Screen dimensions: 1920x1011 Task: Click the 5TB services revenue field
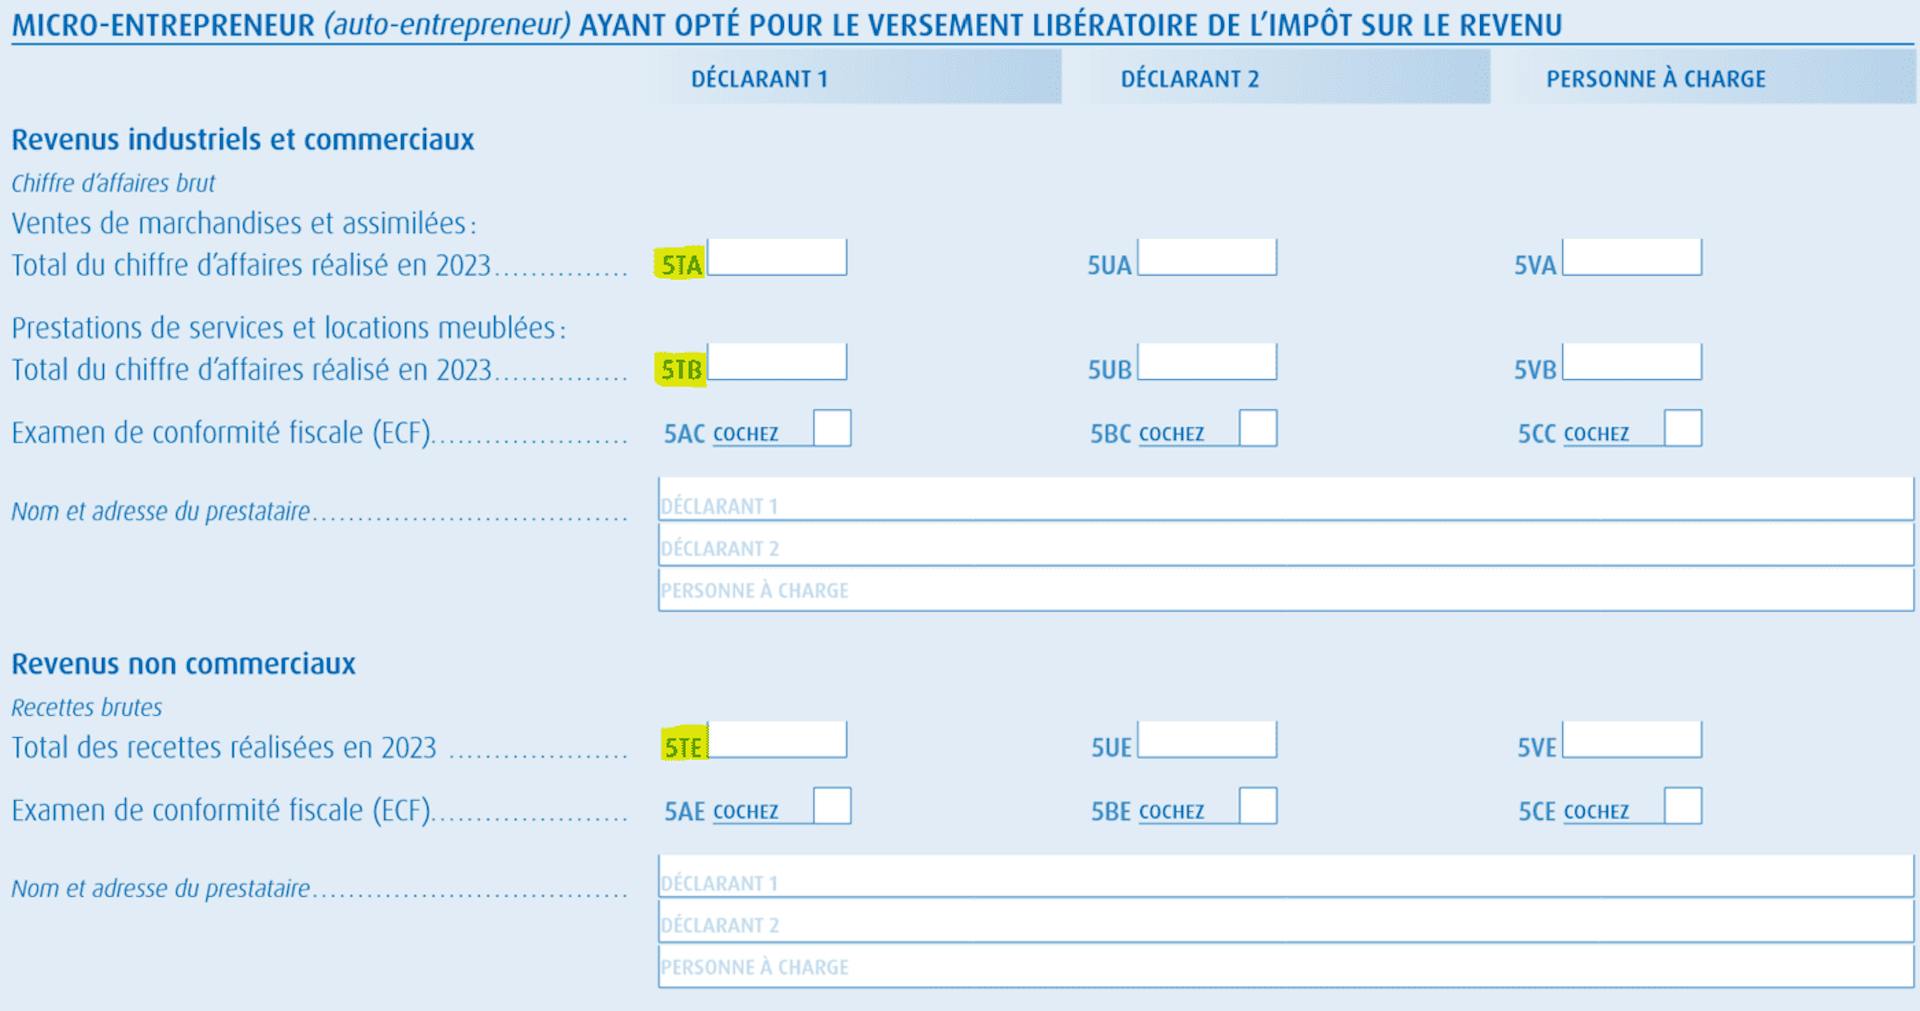click(777, 362)
